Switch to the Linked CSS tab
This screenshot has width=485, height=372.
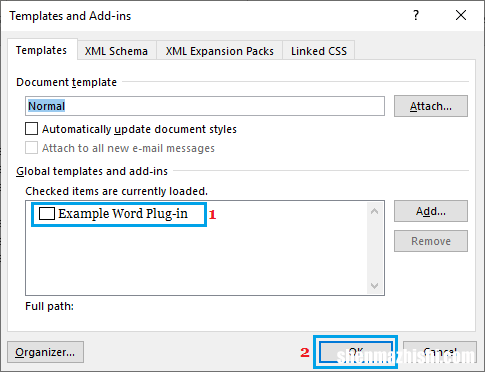[319, 51]
